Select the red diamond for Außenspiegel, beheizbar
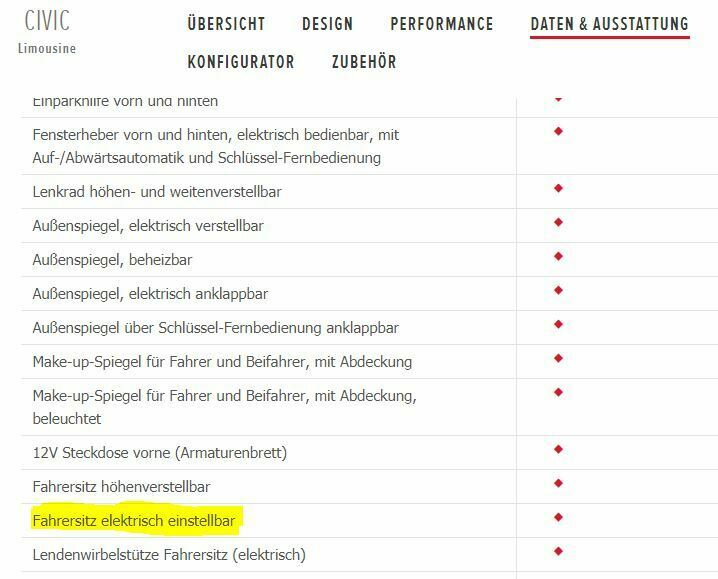 tap(558, 256)
